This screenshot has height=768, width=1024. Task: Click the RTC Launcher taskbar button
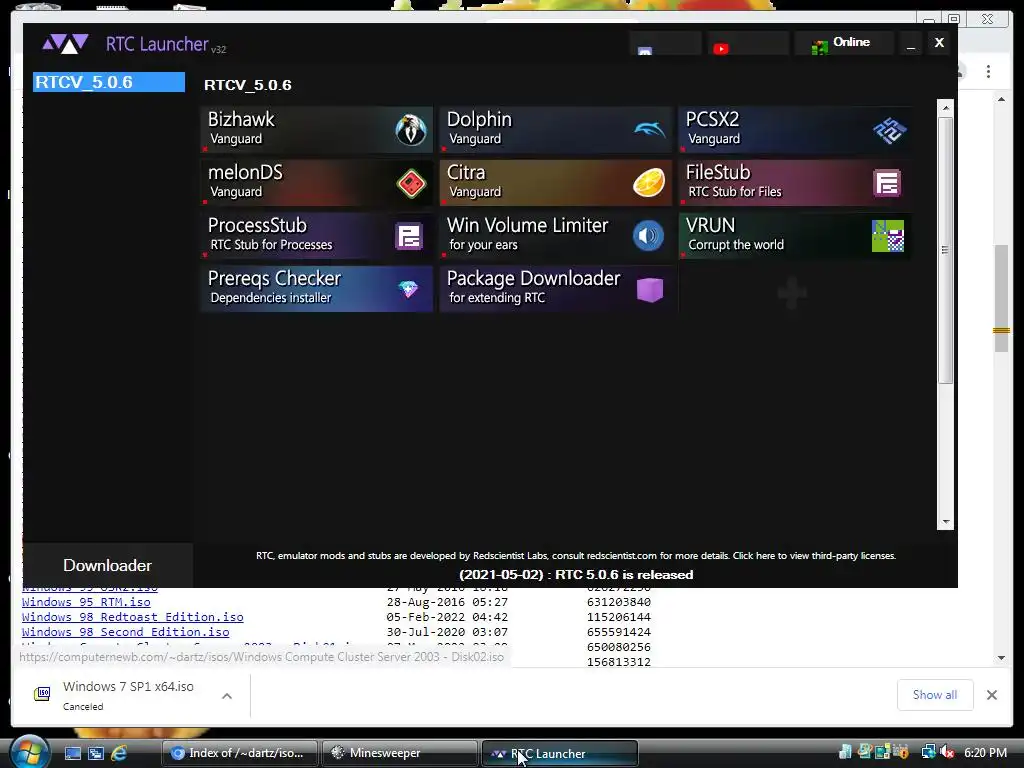click(560, 753)
